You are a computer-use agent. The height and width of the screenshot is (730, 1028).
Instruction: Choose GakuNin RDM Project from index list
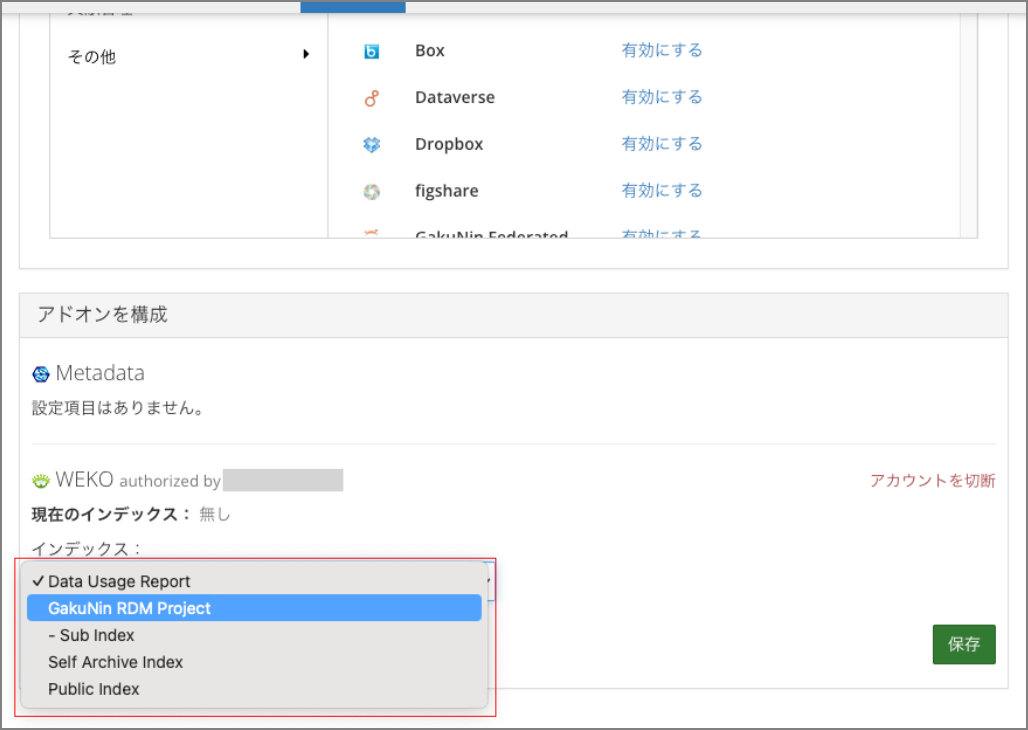[x=129, y=608]
